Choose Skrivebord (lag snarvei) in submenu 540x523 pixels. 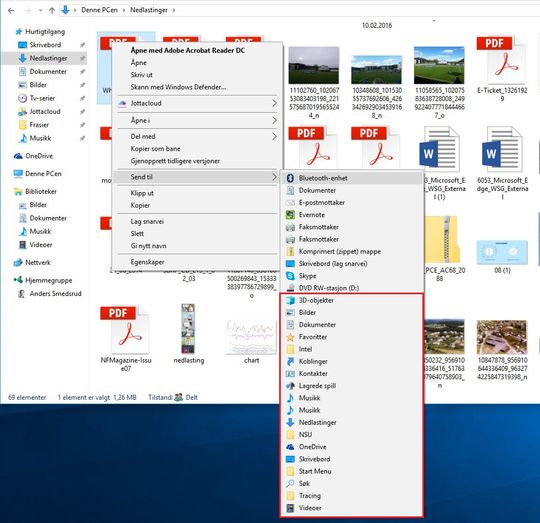pyautogui.click(x=333, y=264)
